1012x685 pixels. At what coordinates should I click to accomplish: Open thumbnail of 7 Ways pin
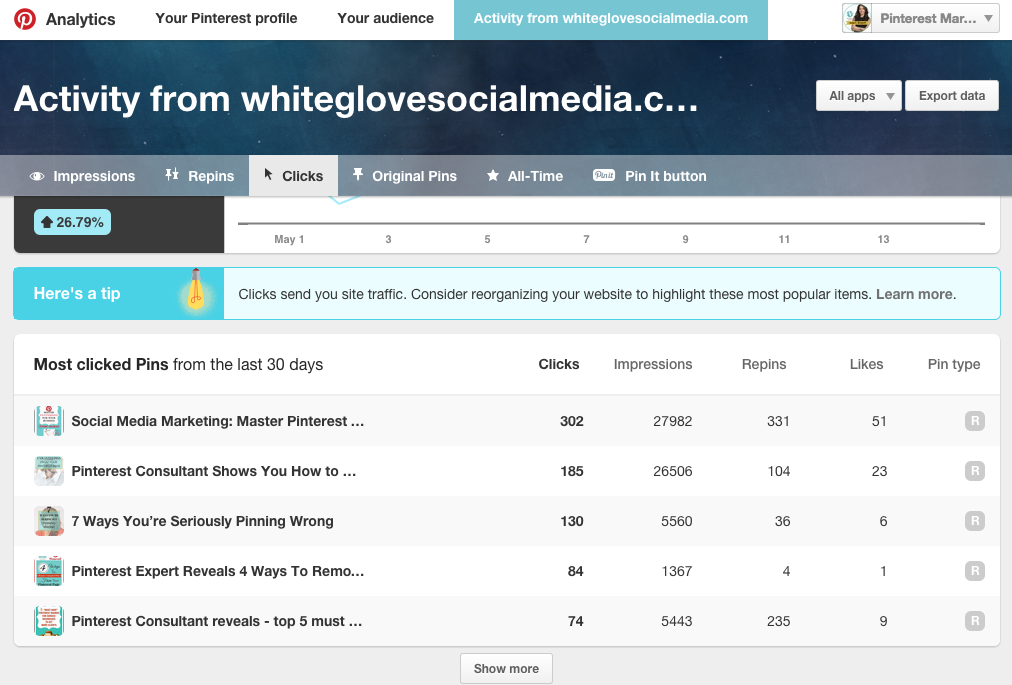pos(49,521)
